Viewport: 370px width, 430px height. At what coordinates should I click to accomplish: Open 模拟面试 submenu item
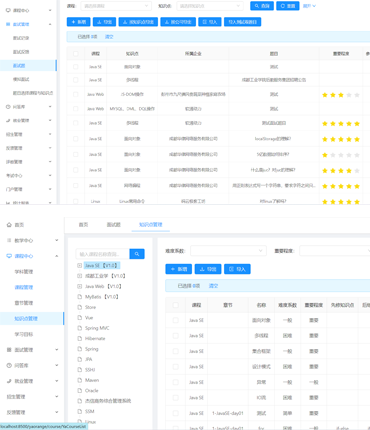(x=21, y=79)
